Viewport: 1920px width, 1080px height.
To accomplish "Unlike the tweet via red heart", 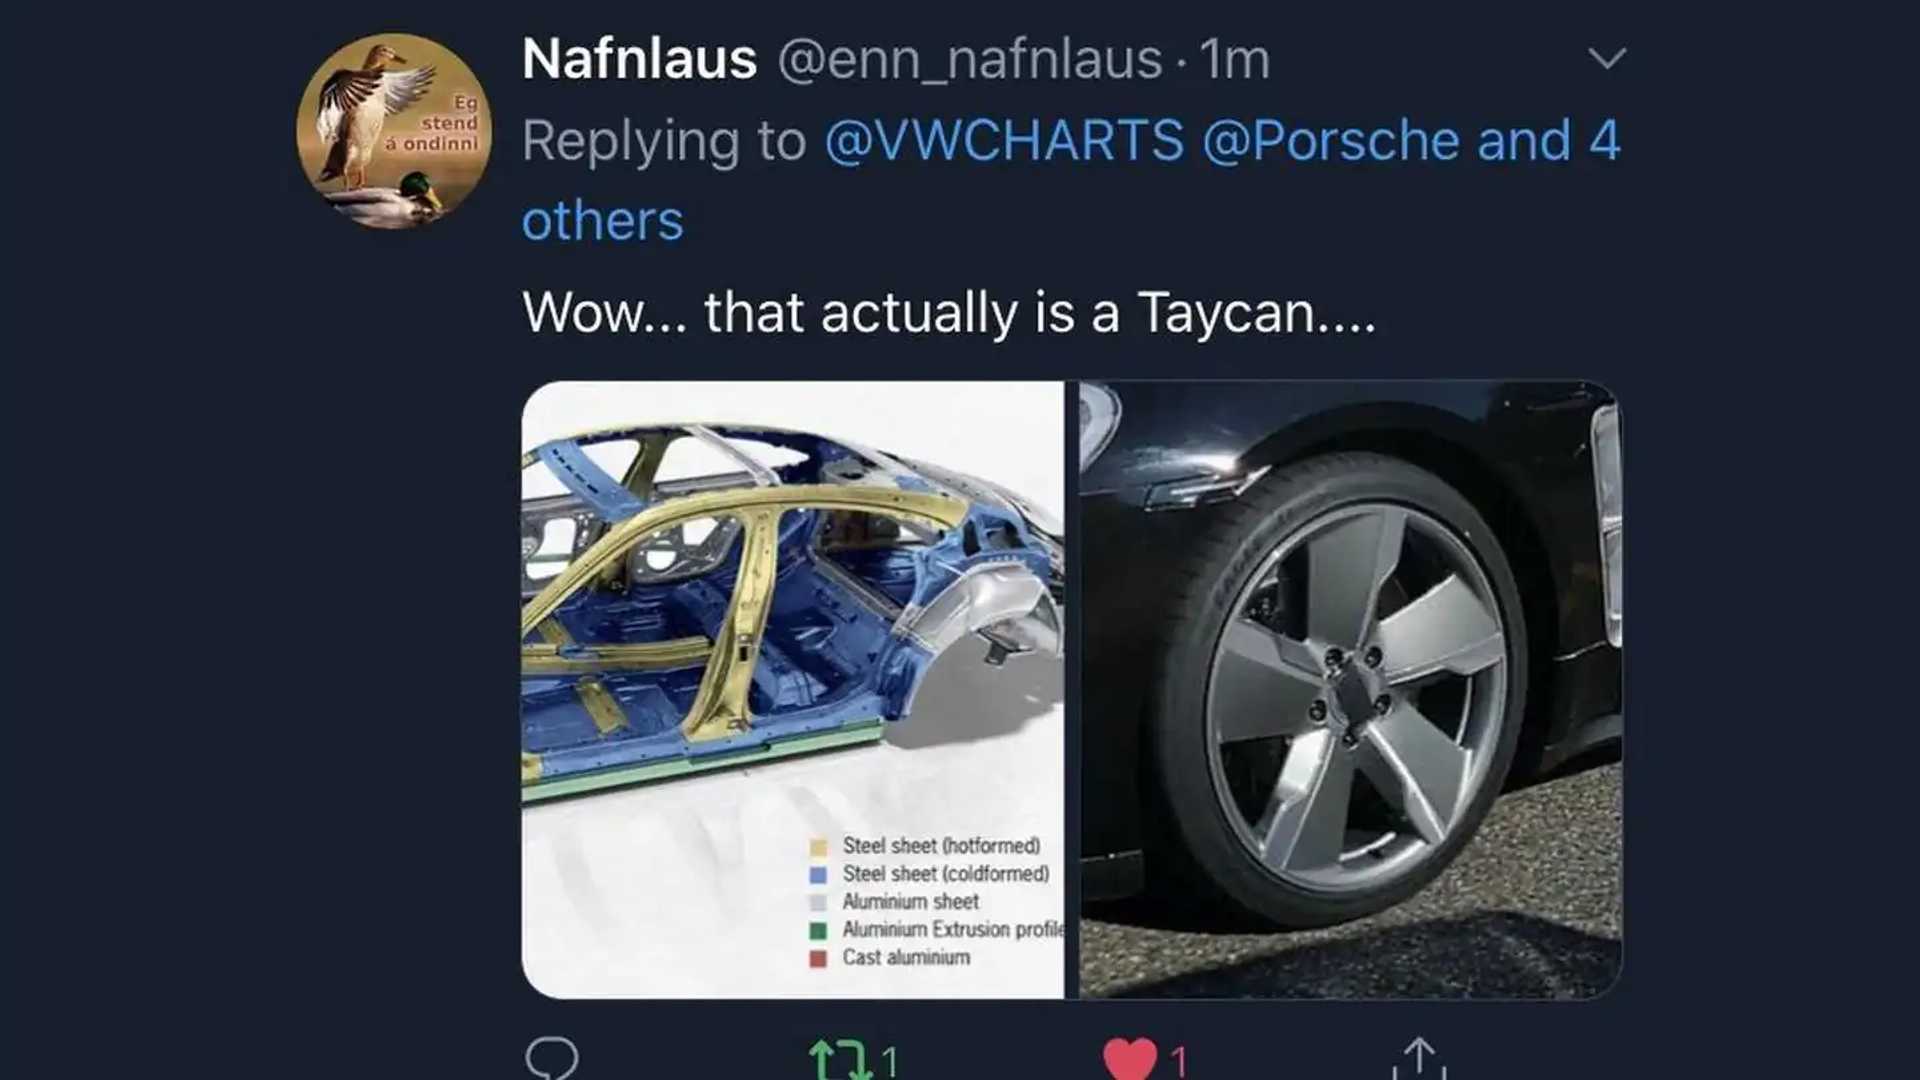I will (1129, 1060).
